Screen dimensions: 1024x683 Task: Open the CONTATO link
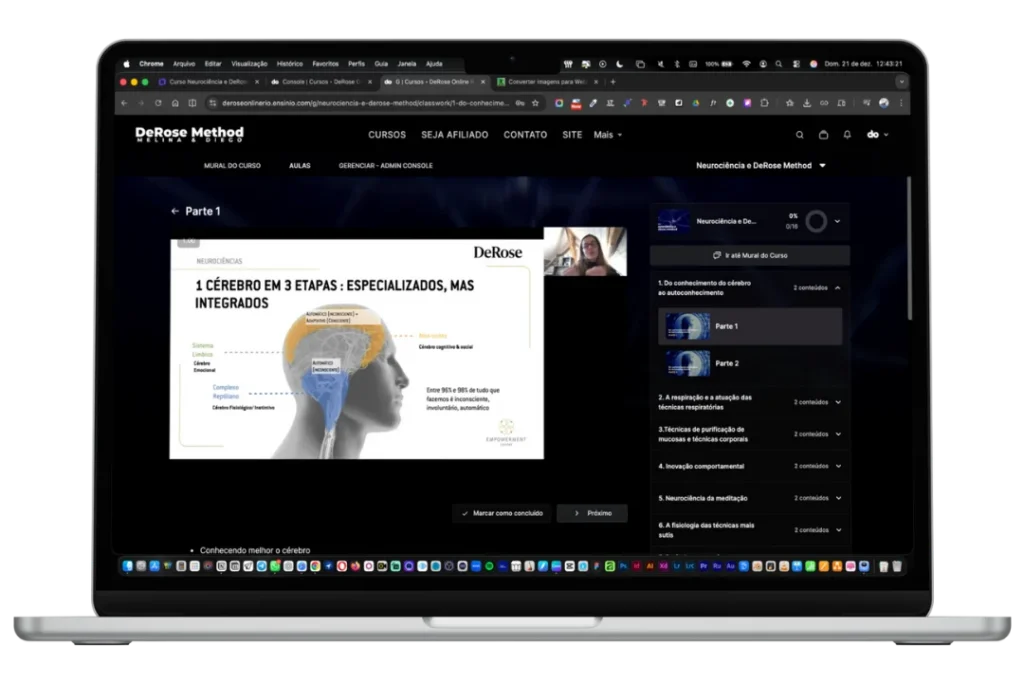point(525,135)
